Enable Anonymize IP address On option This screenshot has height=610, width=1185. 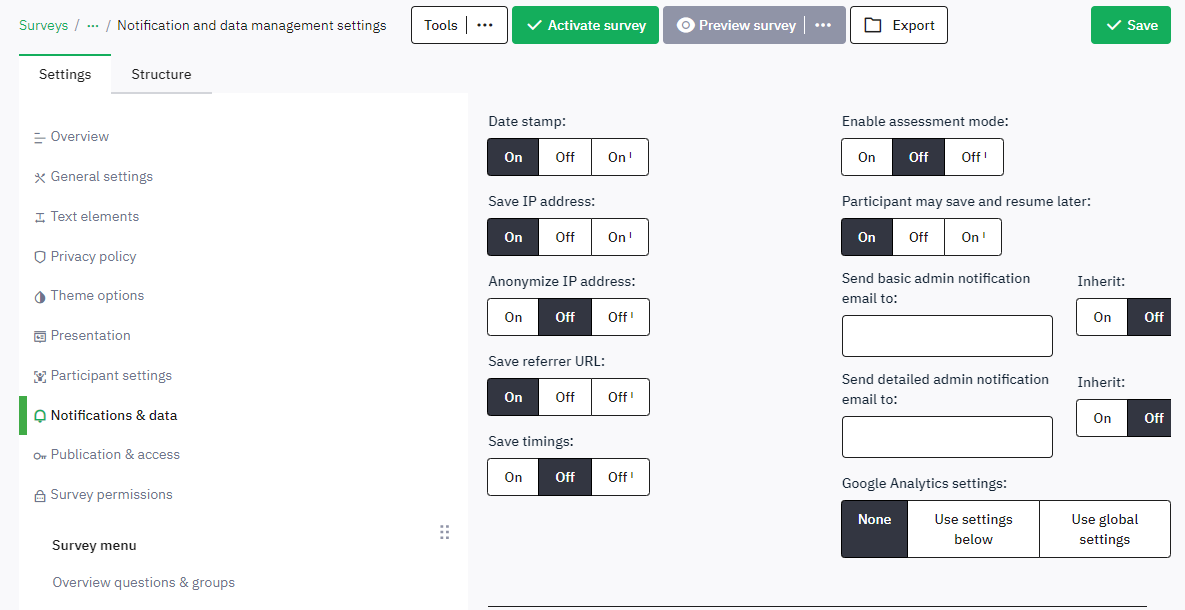click(513, 317)
